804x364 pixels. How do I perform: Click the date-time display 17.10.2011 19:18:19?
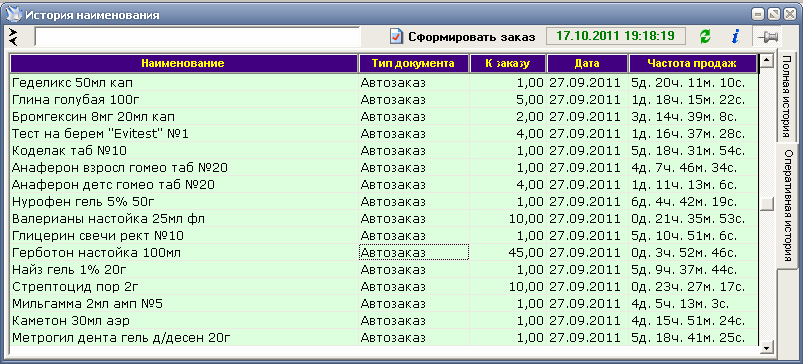615,36
